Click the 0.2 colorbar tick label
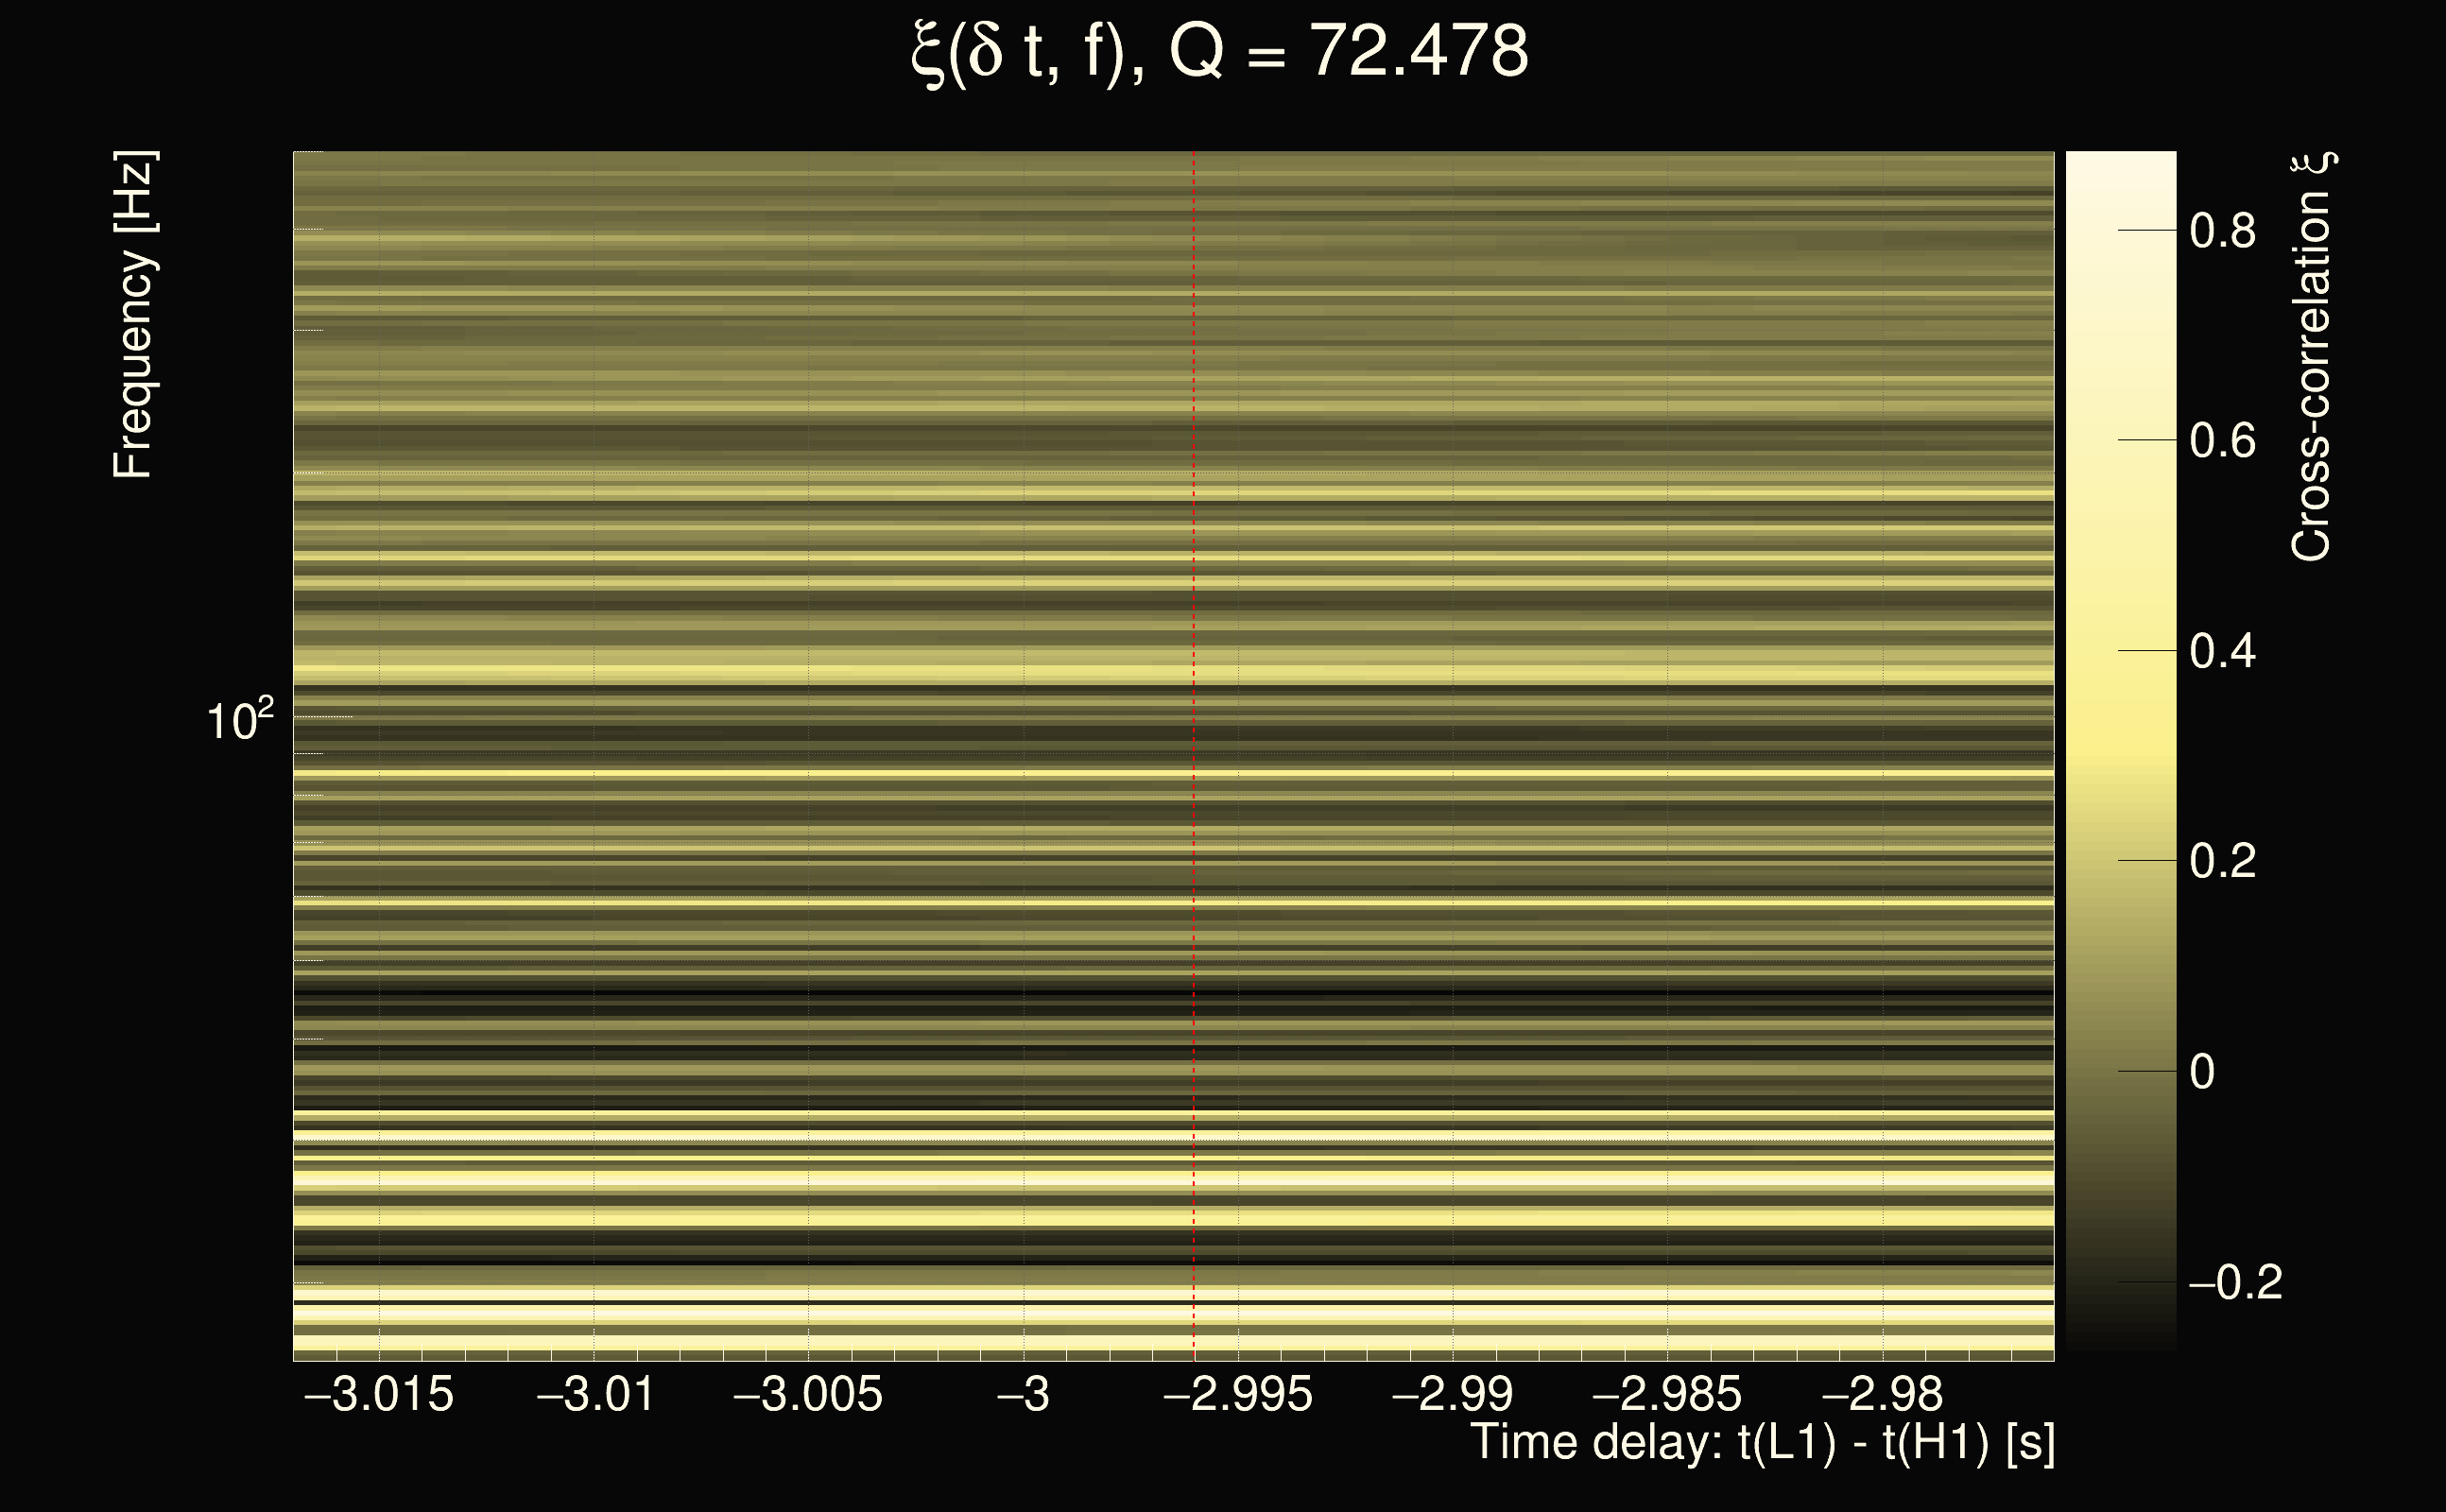 click(2222, 862)
